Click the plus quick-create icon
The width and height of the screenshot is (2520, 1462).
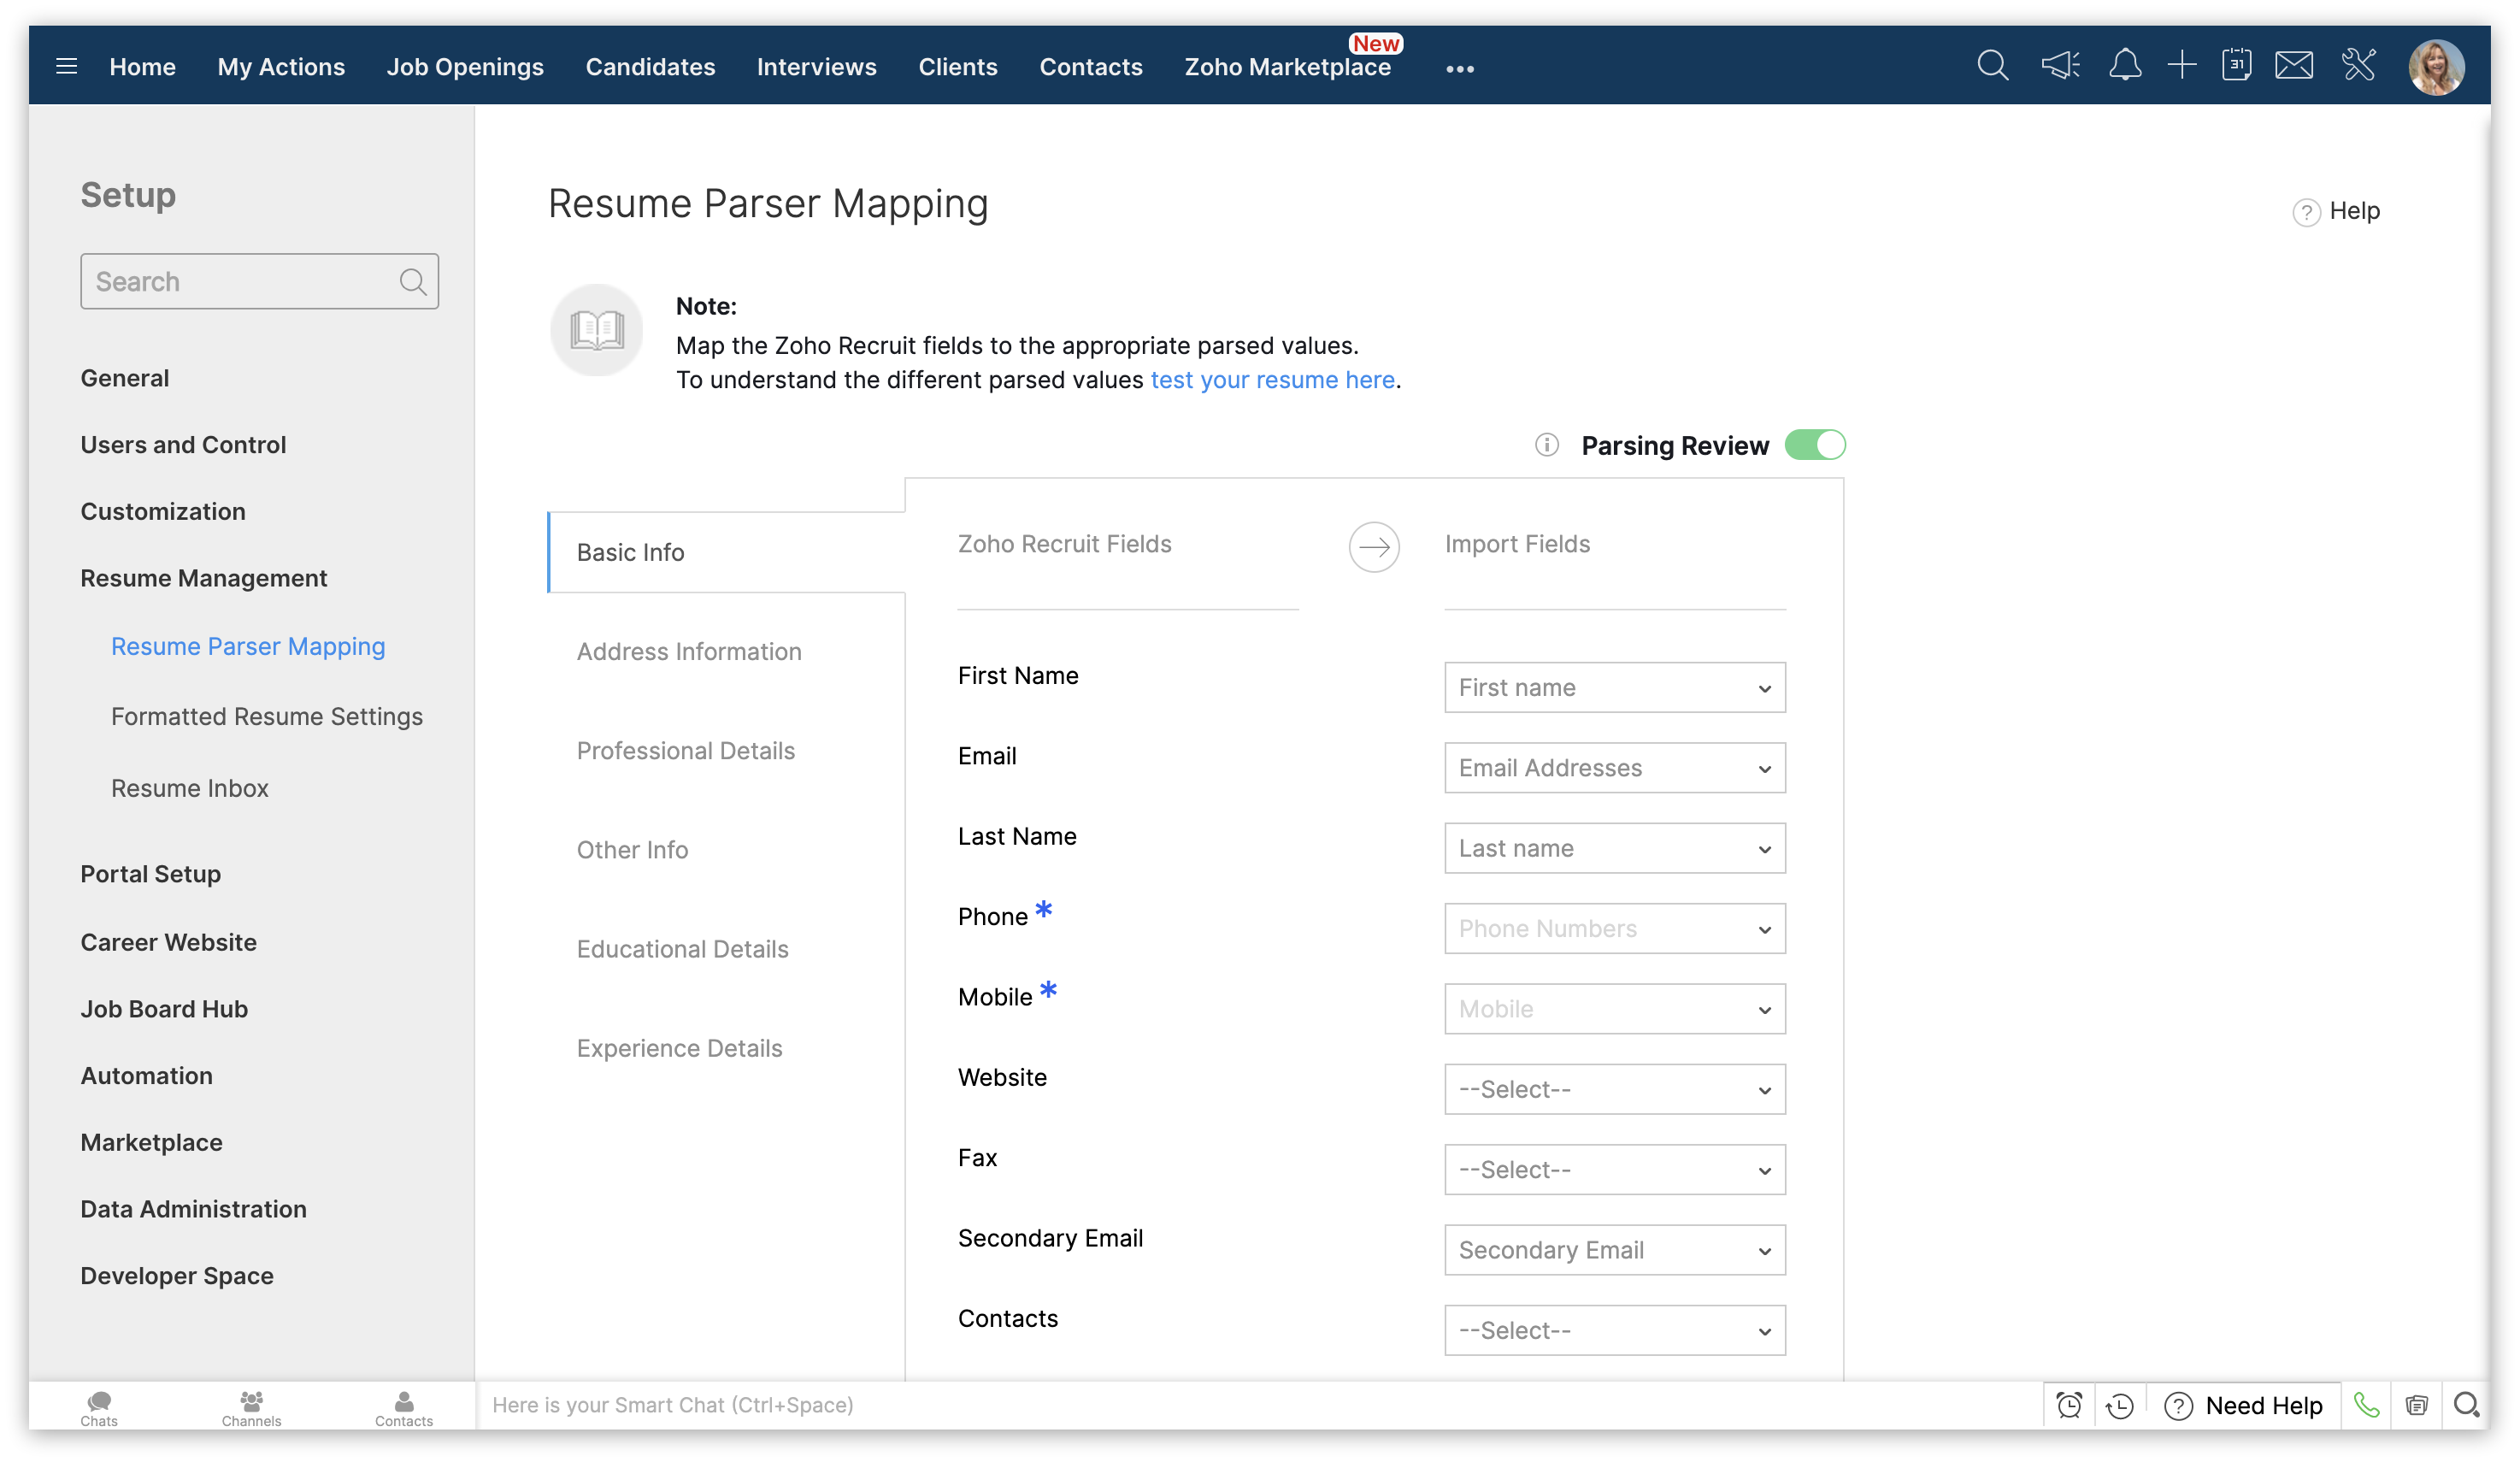[x=2182, y=66]
